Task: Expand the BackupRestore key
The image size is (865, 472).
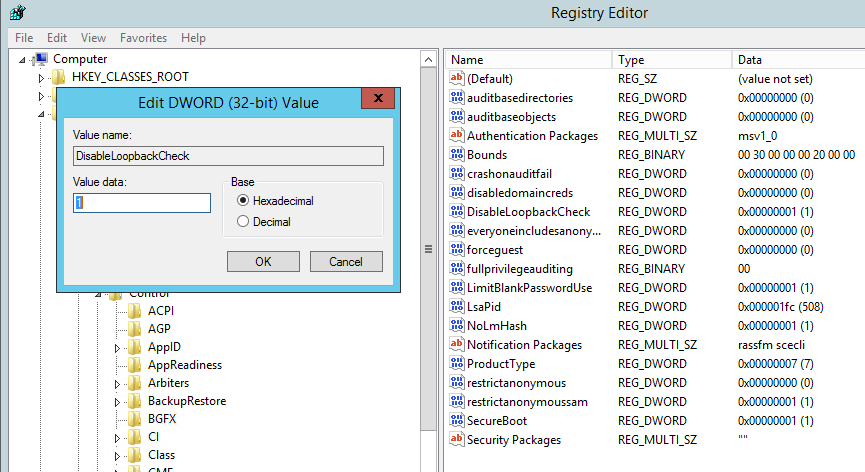Action: click(x=117, y=402)
